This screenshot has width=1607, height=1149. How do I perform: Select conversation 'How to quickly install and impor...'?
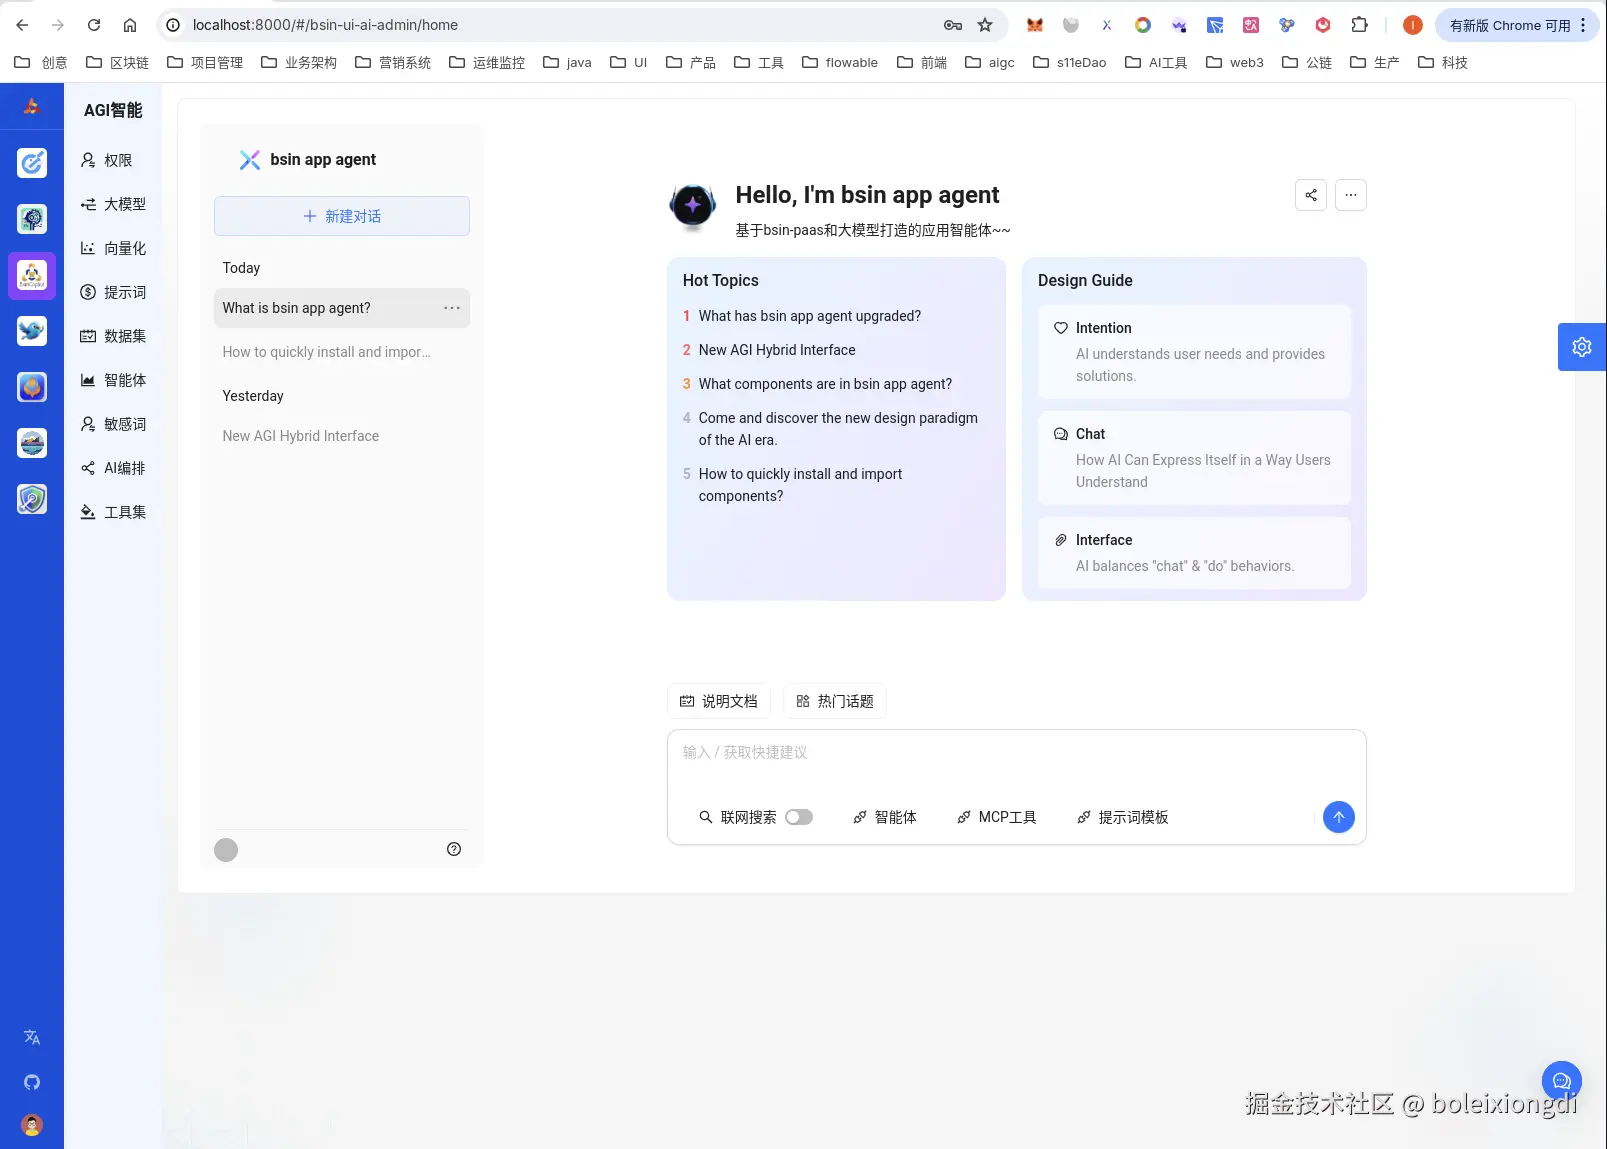342,352
